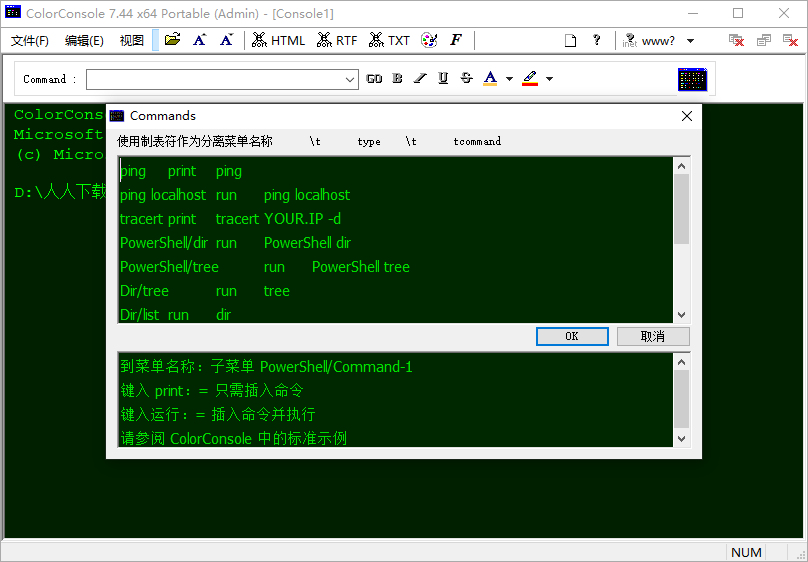Open font selection F icon
Screen dimensions: 808x562
(456, 40)
